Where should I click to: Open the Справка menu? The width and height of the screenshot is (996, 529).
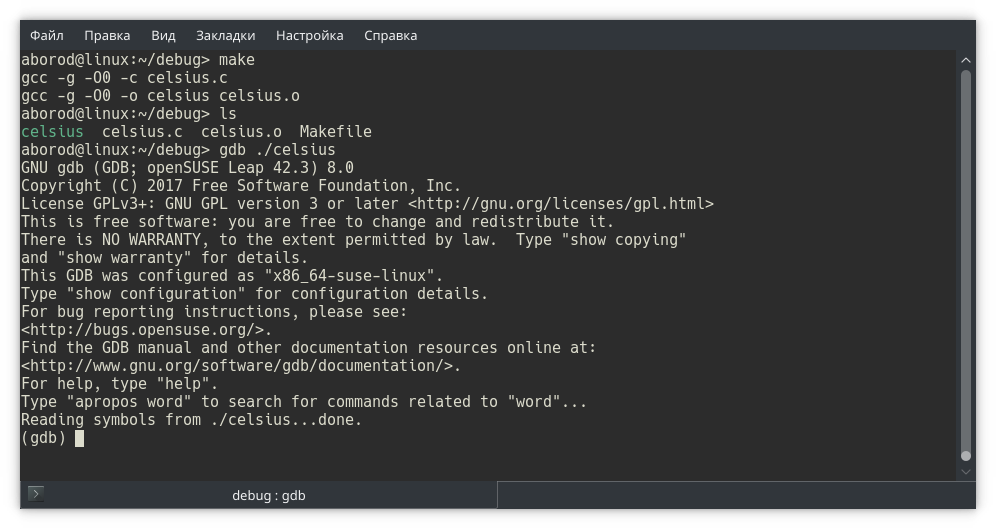(x=390, y=35)
